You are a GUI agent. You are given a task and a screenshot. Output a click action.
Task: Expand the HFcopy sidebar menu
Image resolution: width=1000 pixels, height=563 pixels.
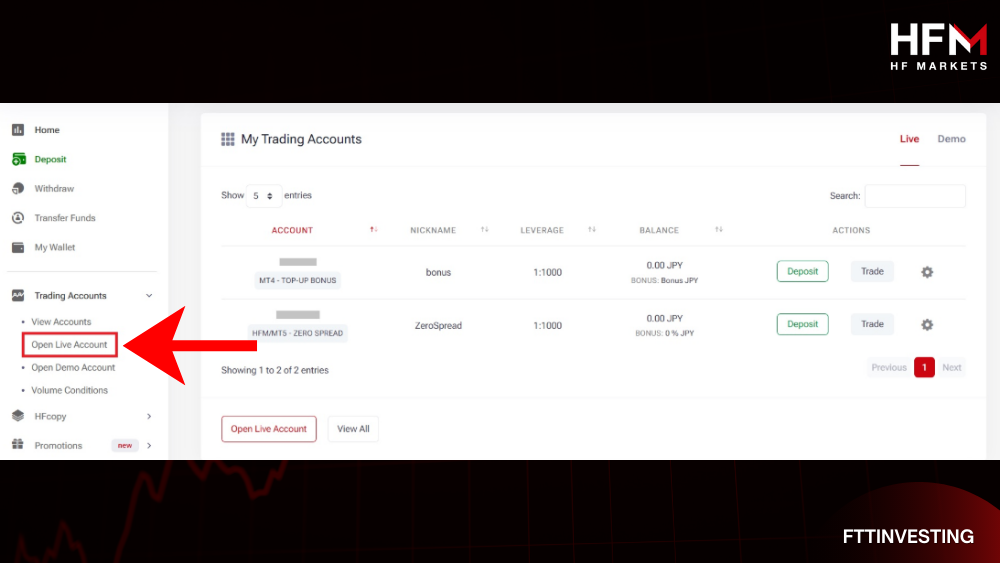(149, 416)
